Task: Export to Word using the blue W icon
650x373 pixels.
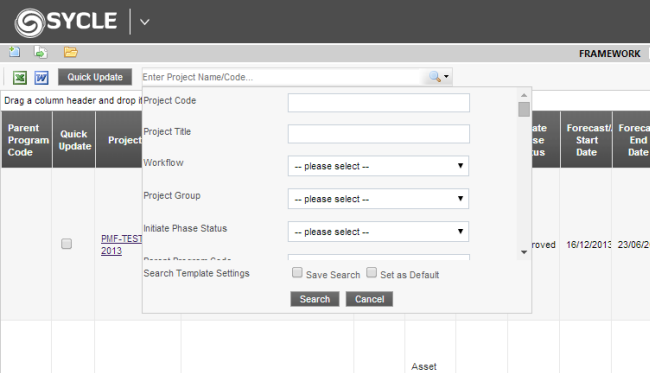Action: click(41, 78)
